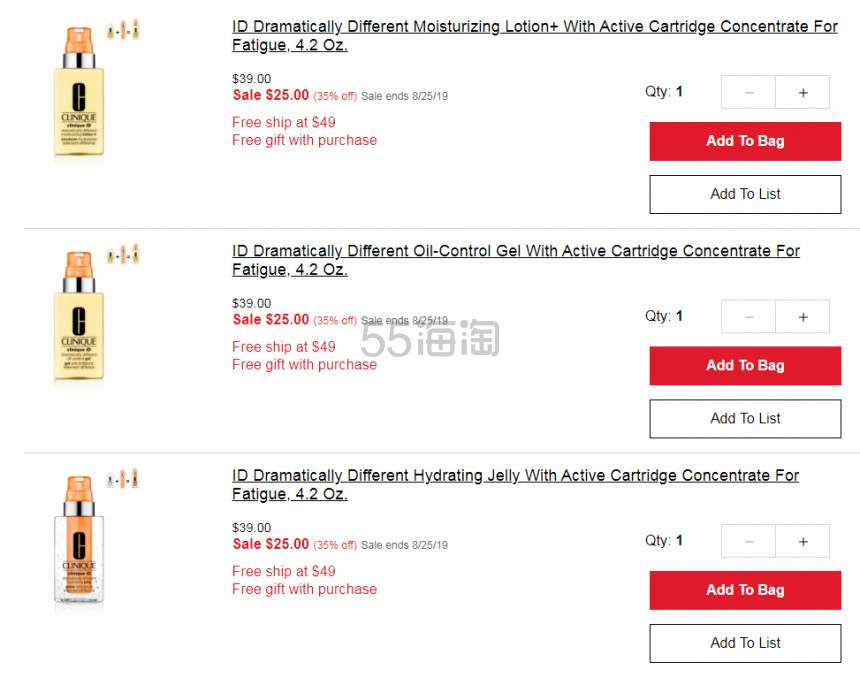Add Moisturizing Lotion+ to list
This screenshot has height=677, width=860.
coord(745,194)
